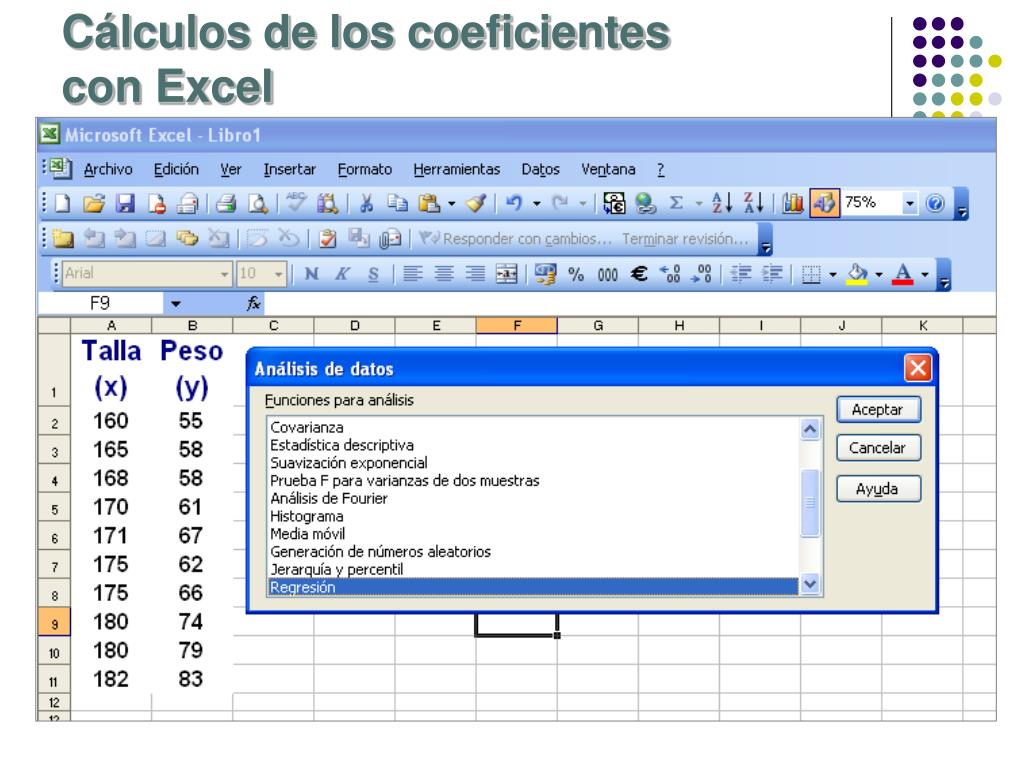1024x768 pixels.
Task: Open the Herramientas menu
Action: [456, 170]
